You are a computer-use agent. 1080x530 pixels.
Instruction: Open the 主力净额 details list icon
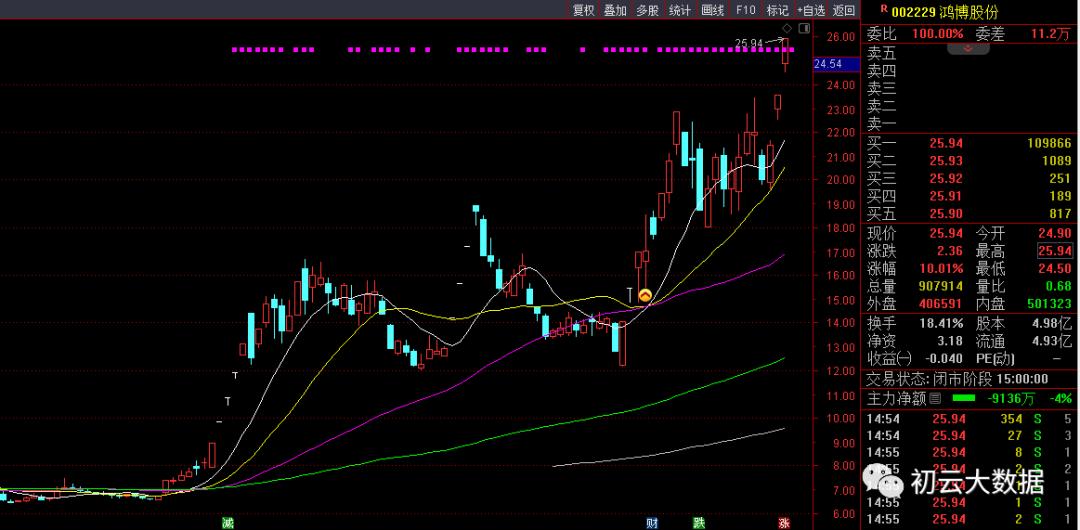[935, 398]
